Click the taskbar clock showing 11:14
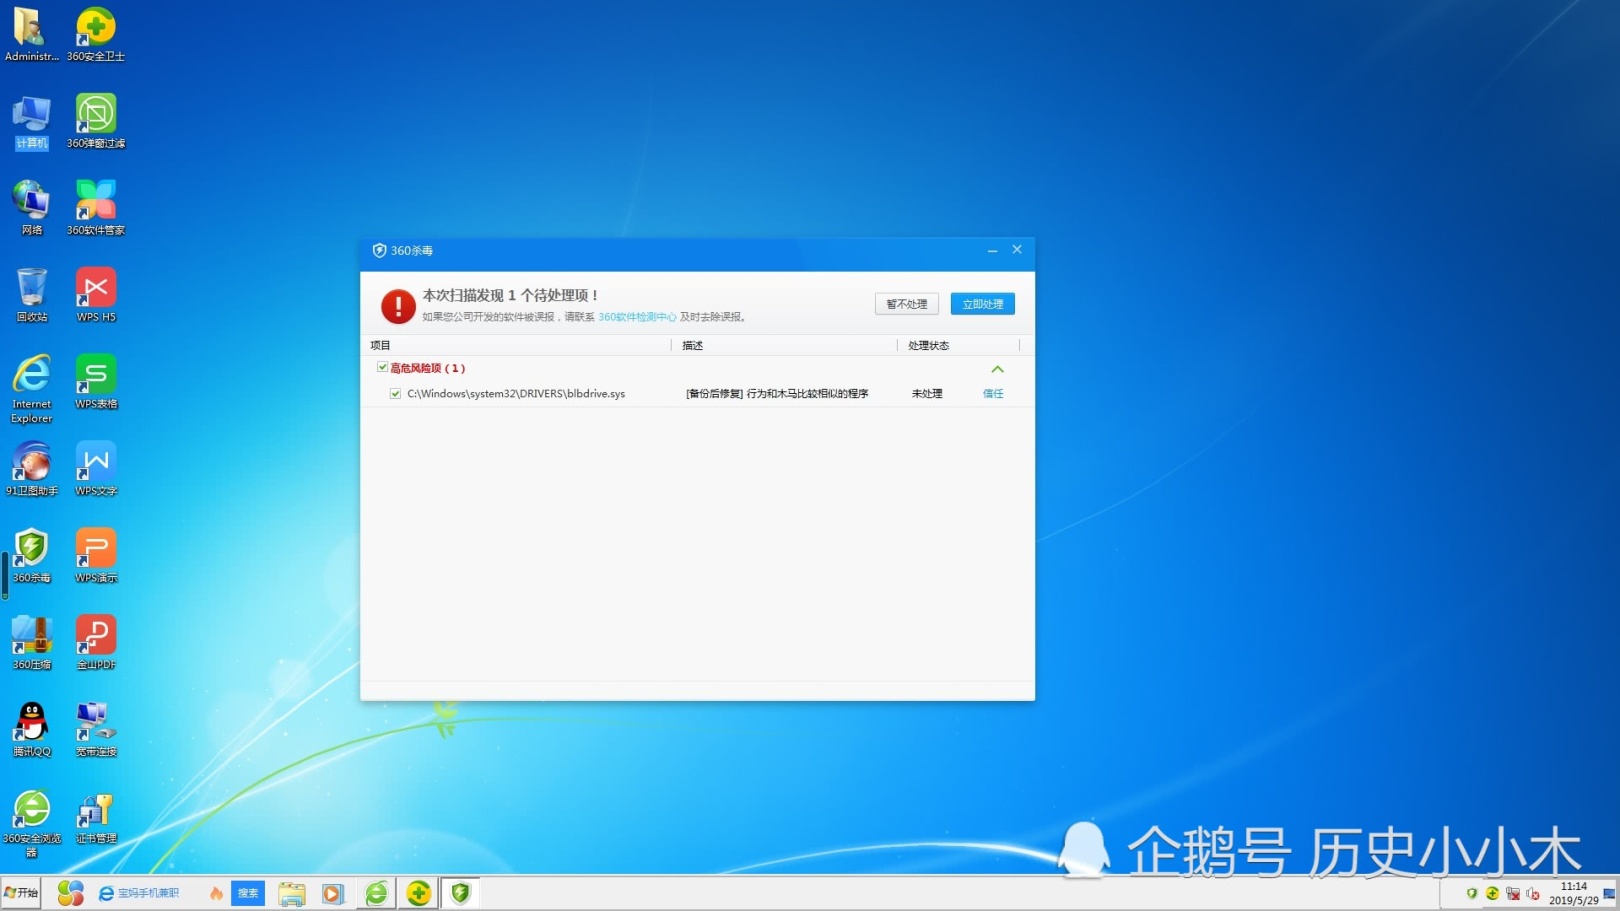 (x=1573, y=893)
